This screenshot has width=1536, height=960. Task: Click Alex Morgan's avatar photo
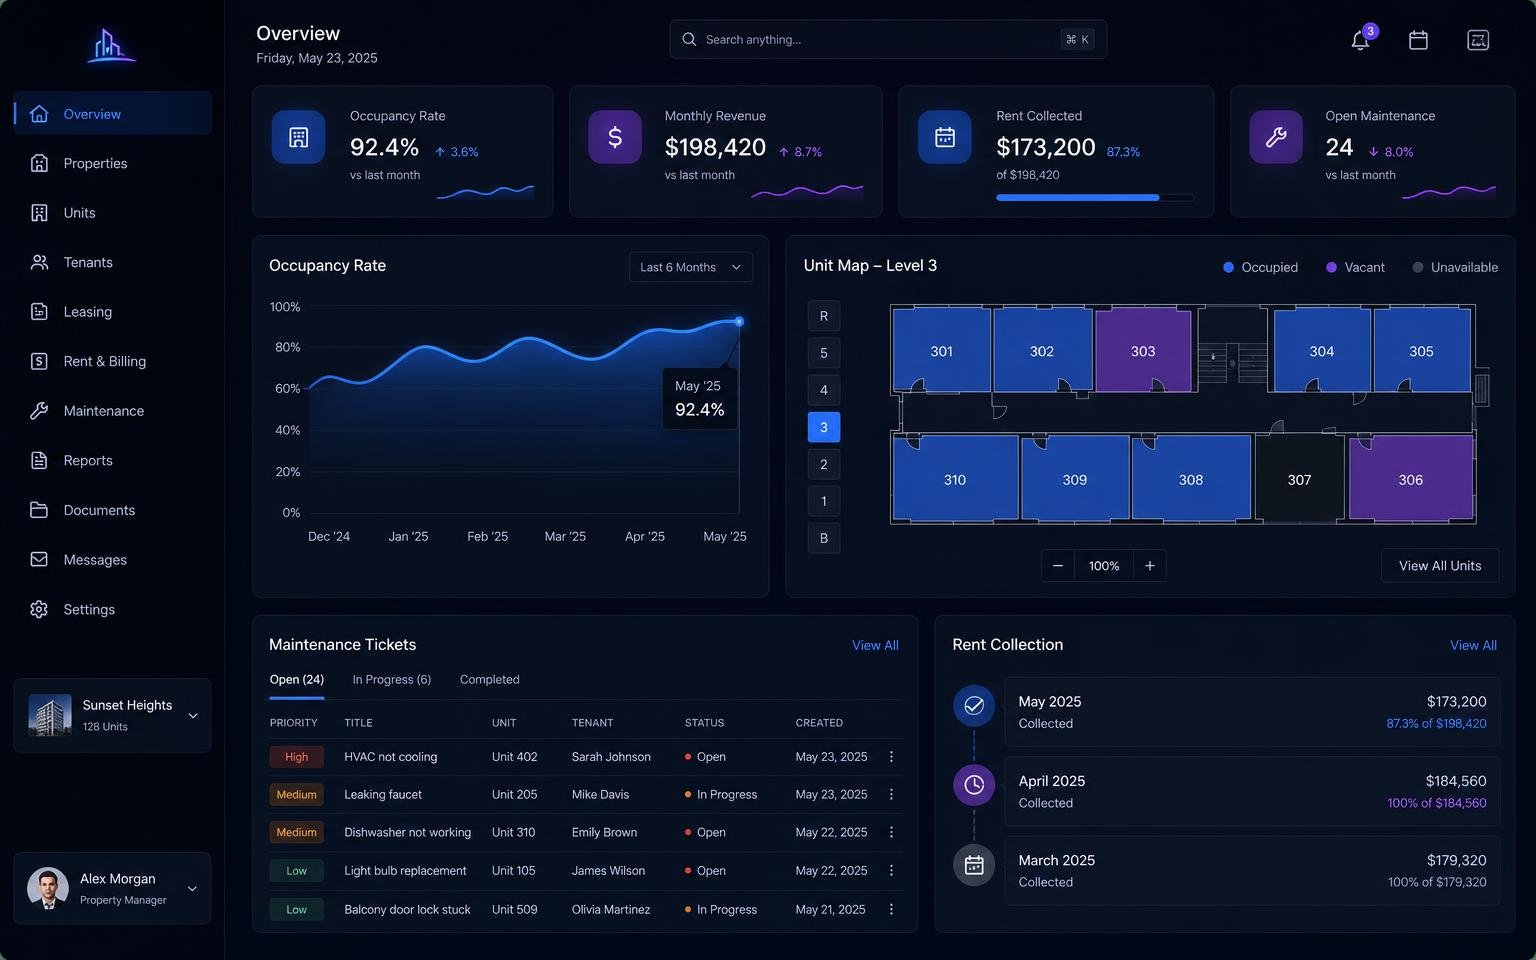click(x=48, y=888)
